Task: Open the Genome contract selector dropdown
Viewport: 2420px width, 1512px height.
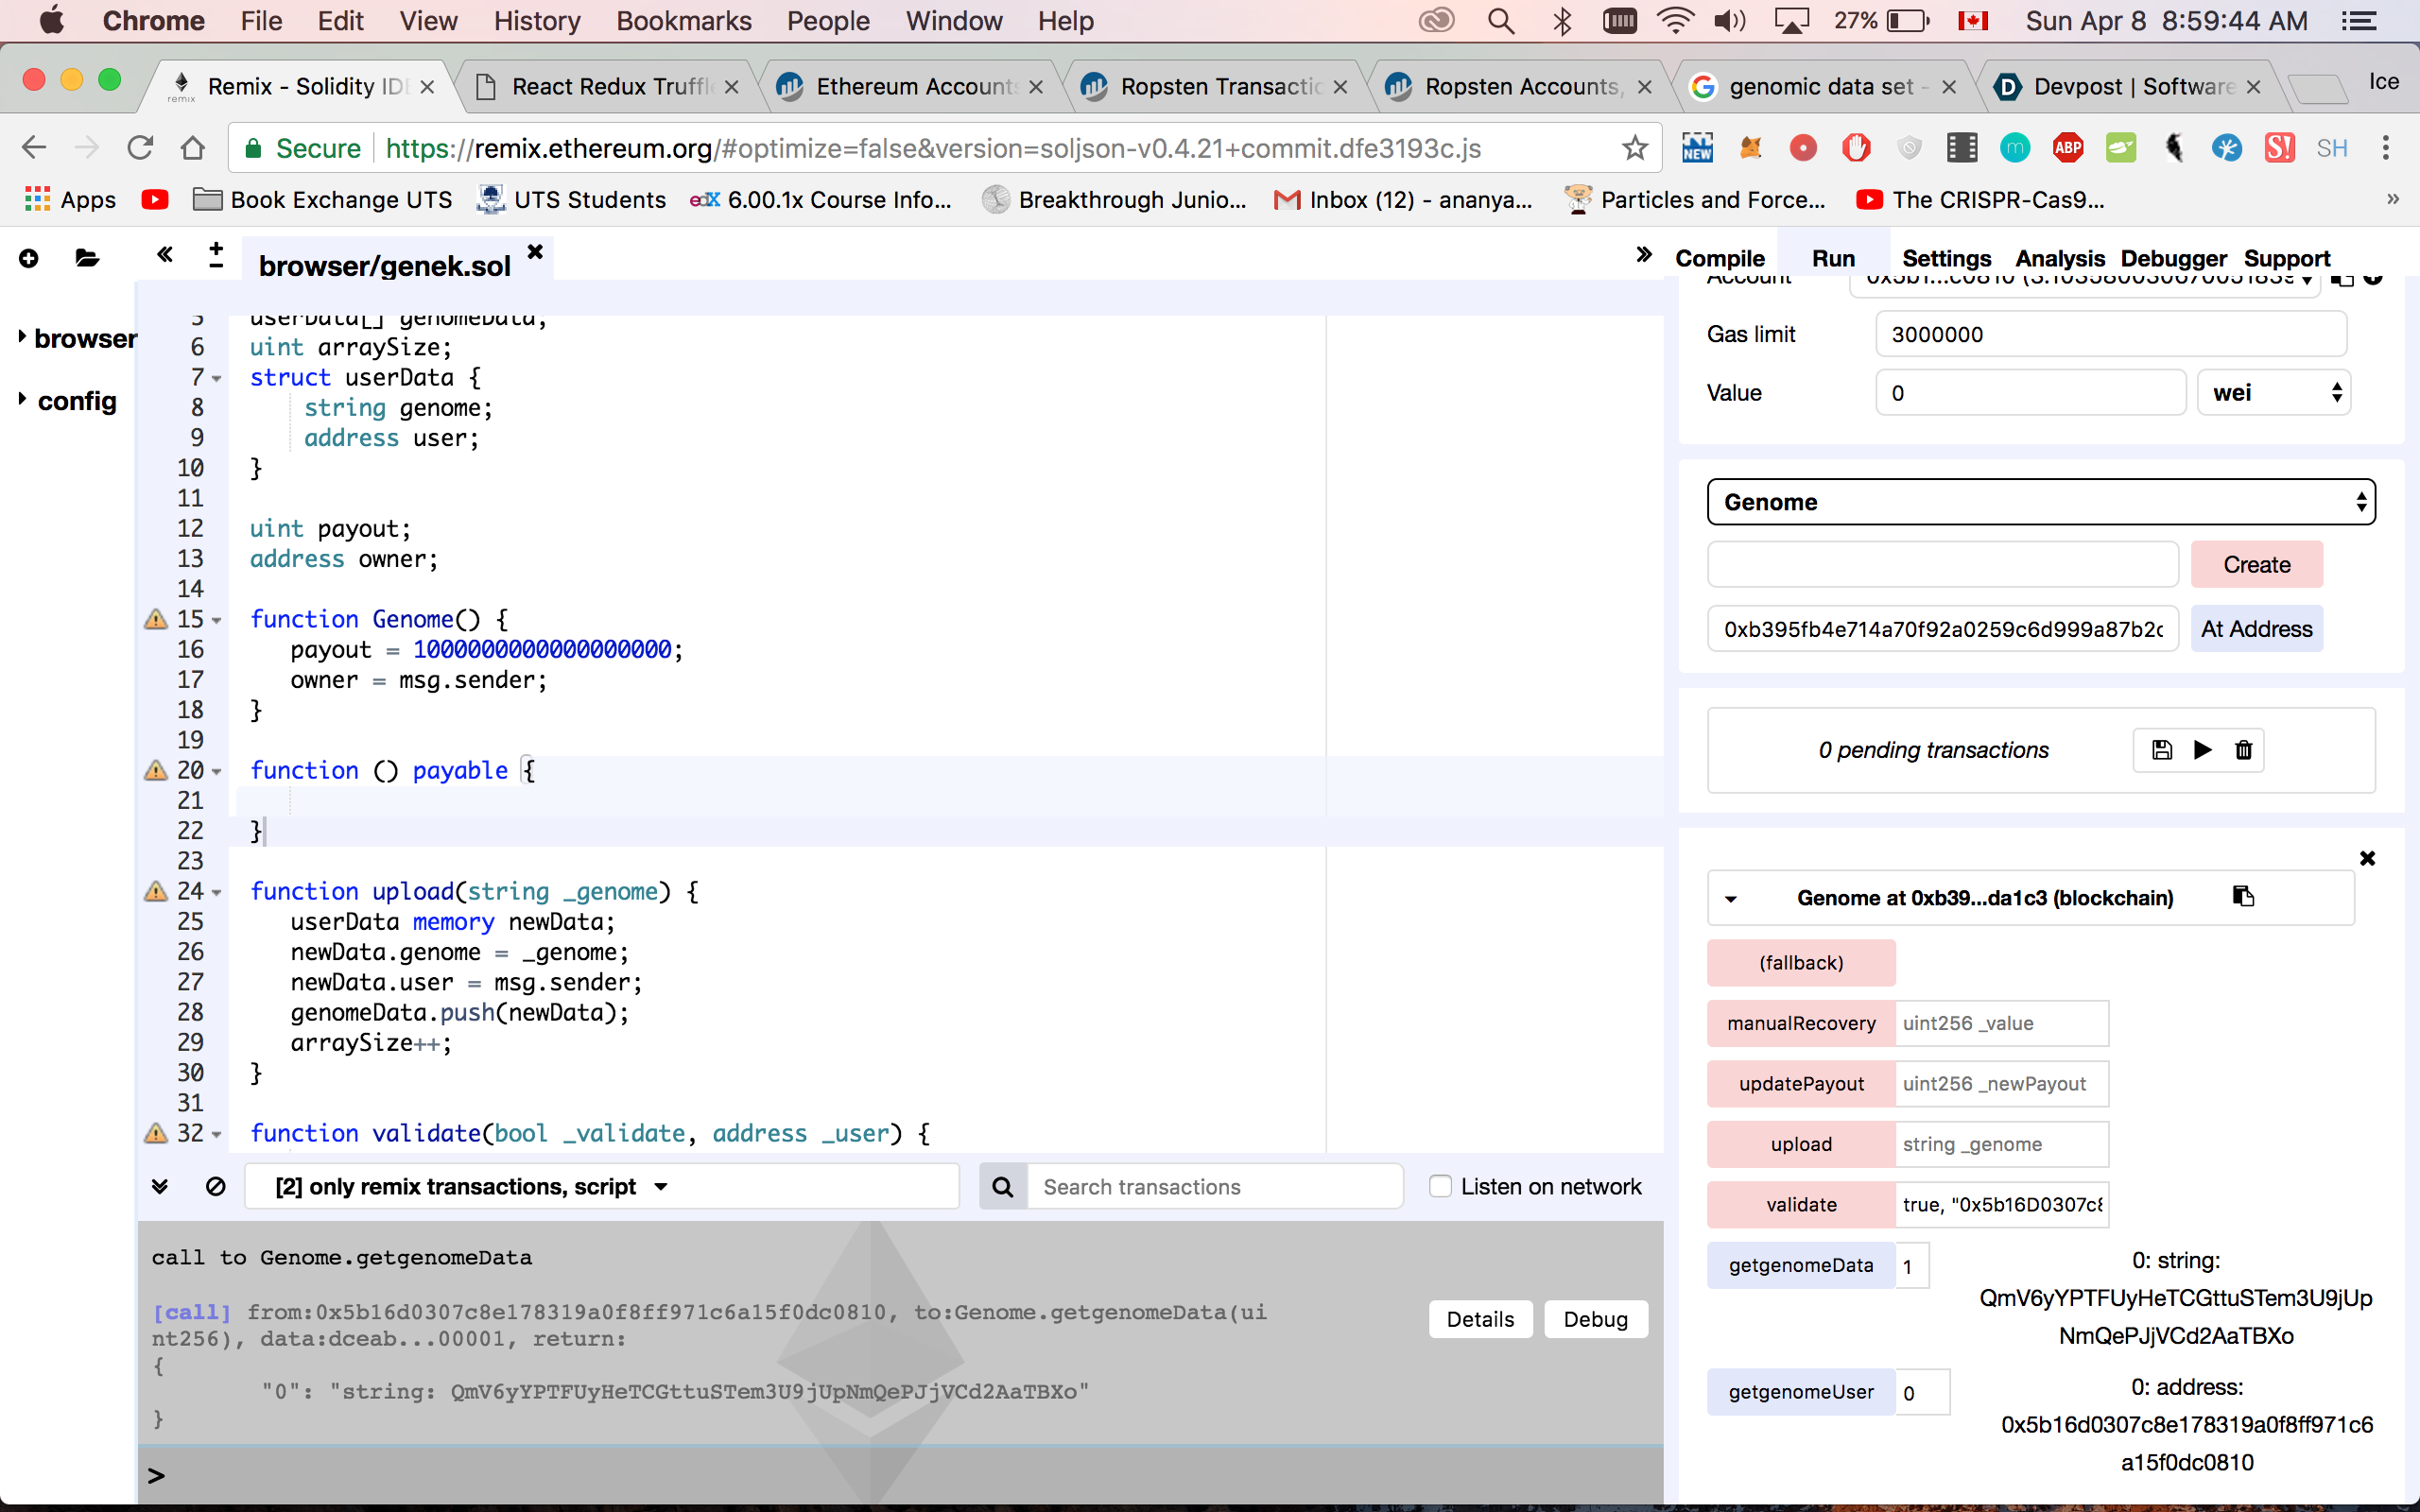Action: 2040,502
